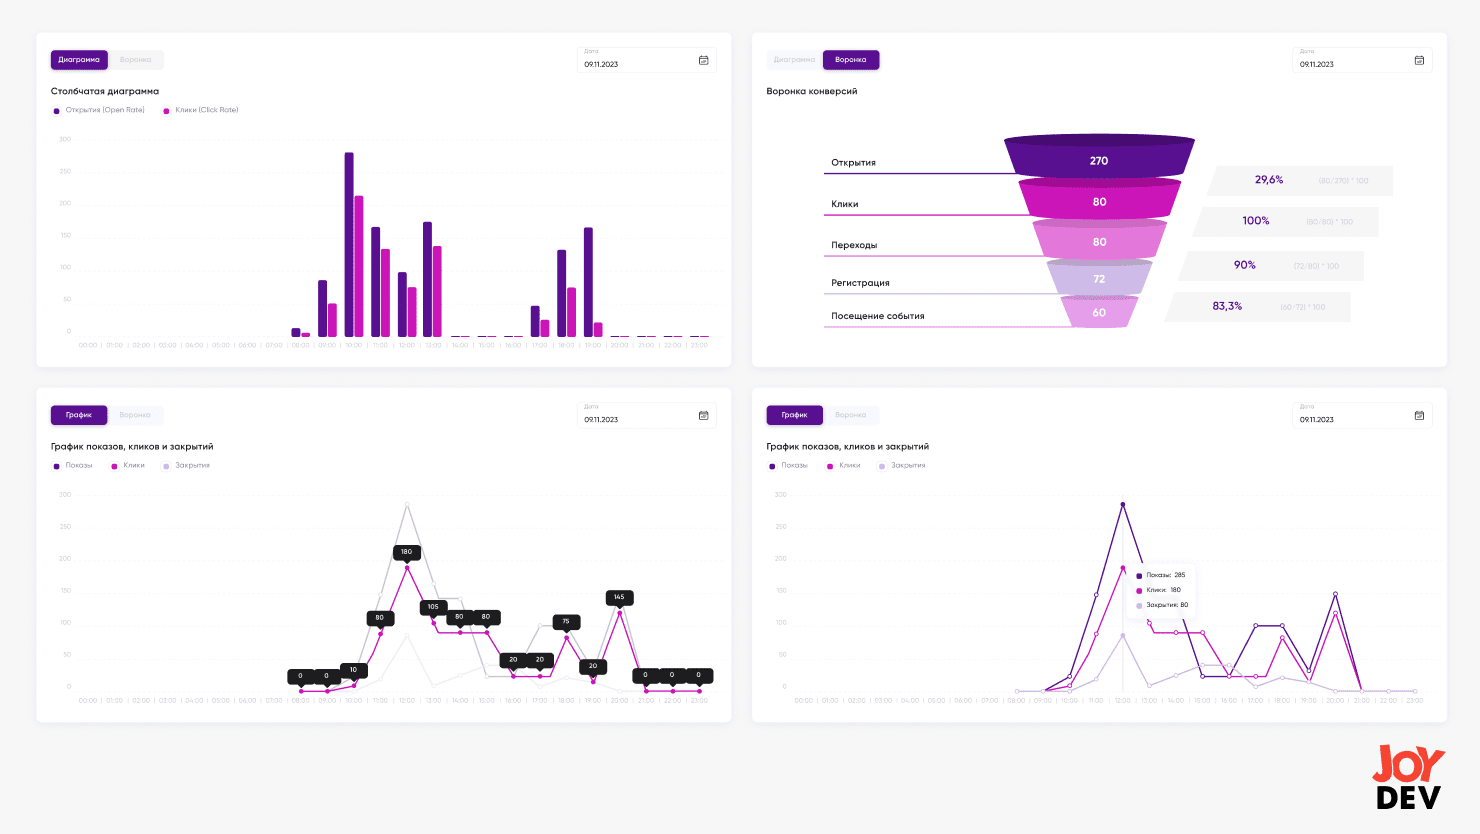Viewport: 1480px width, 834px height.
Task: Click the magenta funnel segment below 270
Action: (x=1099, y=200)
